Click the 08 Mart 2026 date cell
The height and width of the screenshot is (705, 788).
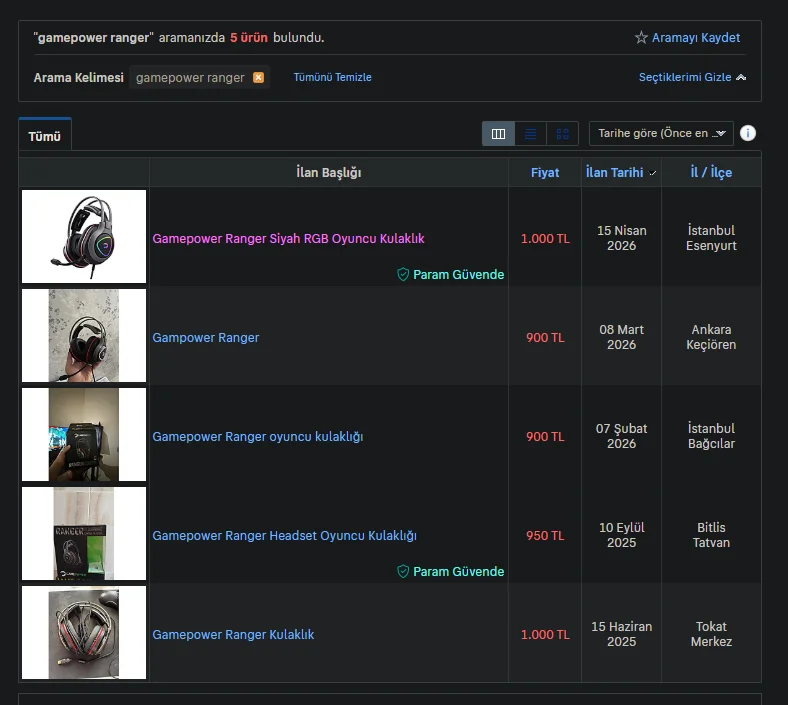coord(622,337)
